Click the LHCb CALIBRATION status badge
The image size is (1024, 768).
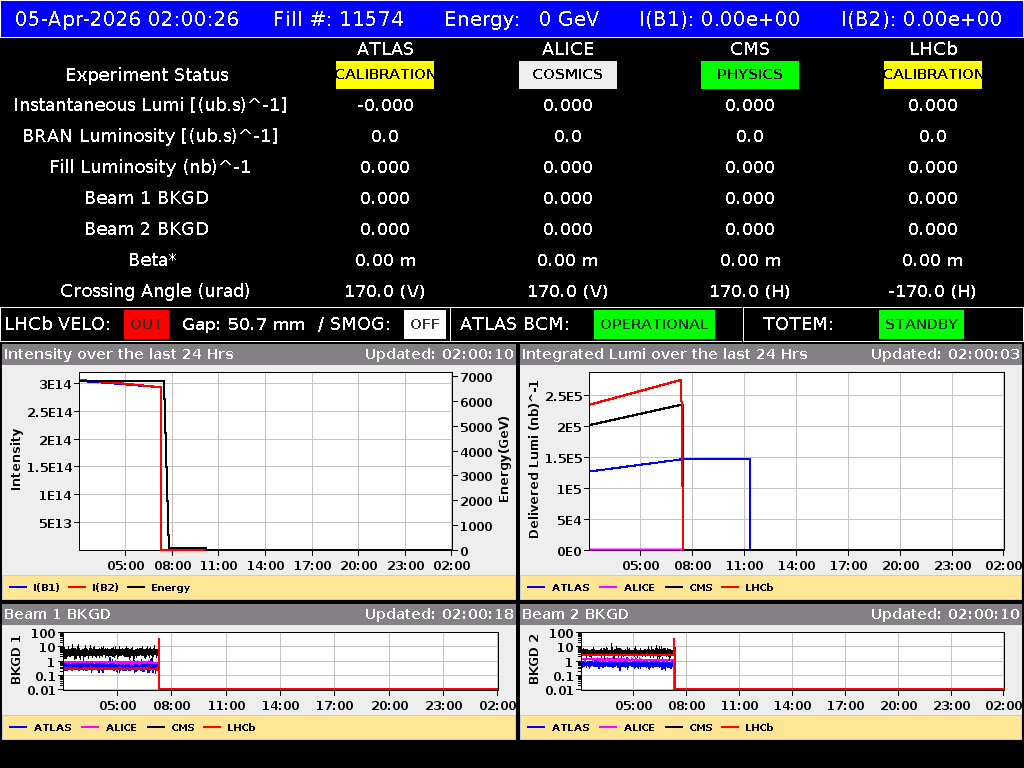pos(931,74)
